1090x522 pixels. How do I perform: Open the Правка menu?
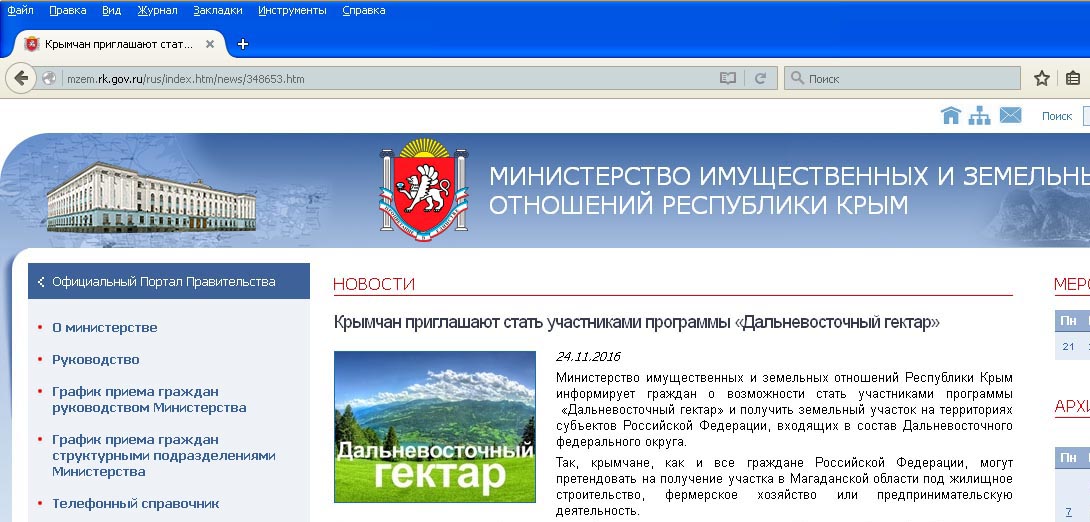pyautogui.click(x=68, y=10)
